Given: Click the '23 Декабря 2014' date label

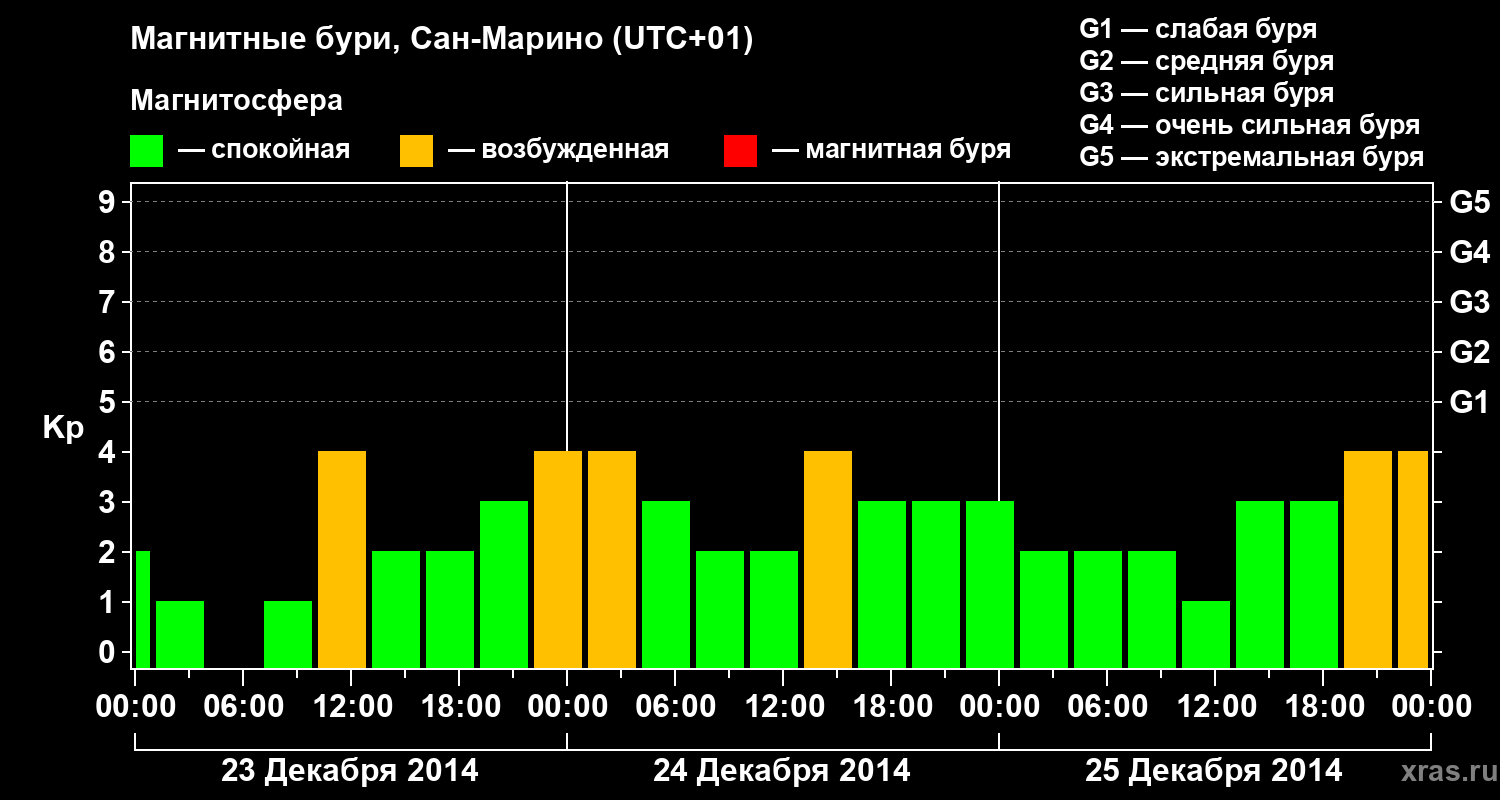Looking at the screenshot, I should pyautogui.click(x=350, y=771).
